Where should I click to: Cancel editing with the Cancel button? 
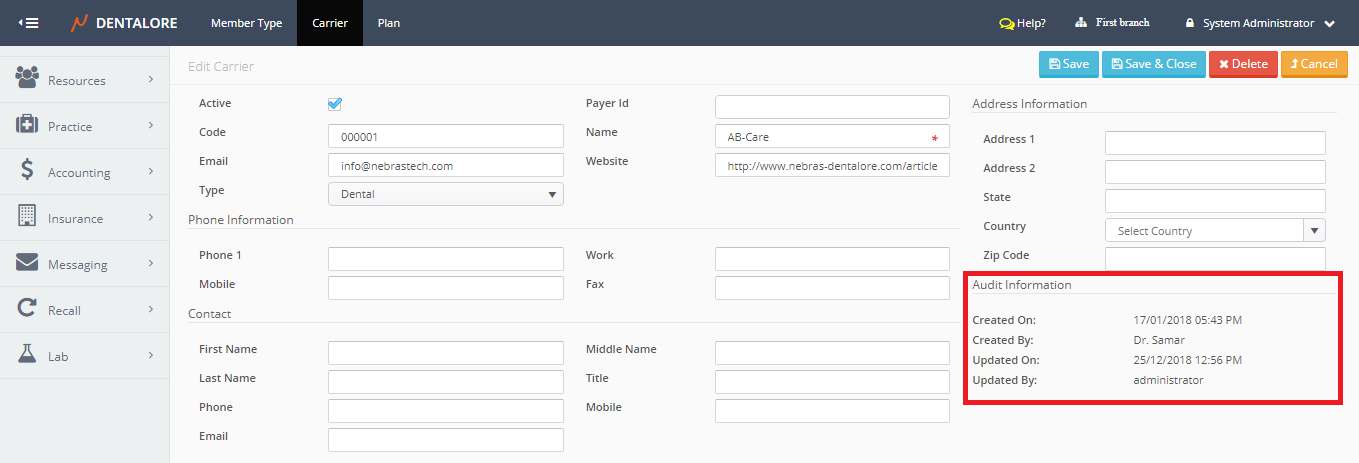pyautogui.click(x=1313, y=64)
